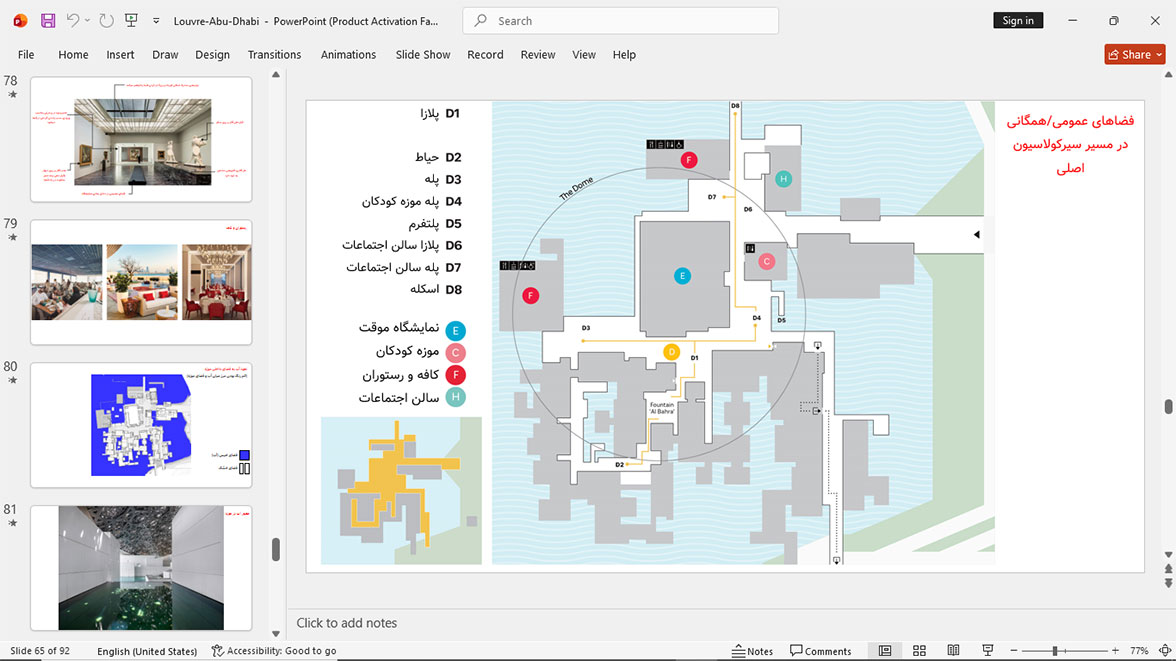Open the Help tab
The width and height of the screenshot is (1176, 661).
[624, 55]
